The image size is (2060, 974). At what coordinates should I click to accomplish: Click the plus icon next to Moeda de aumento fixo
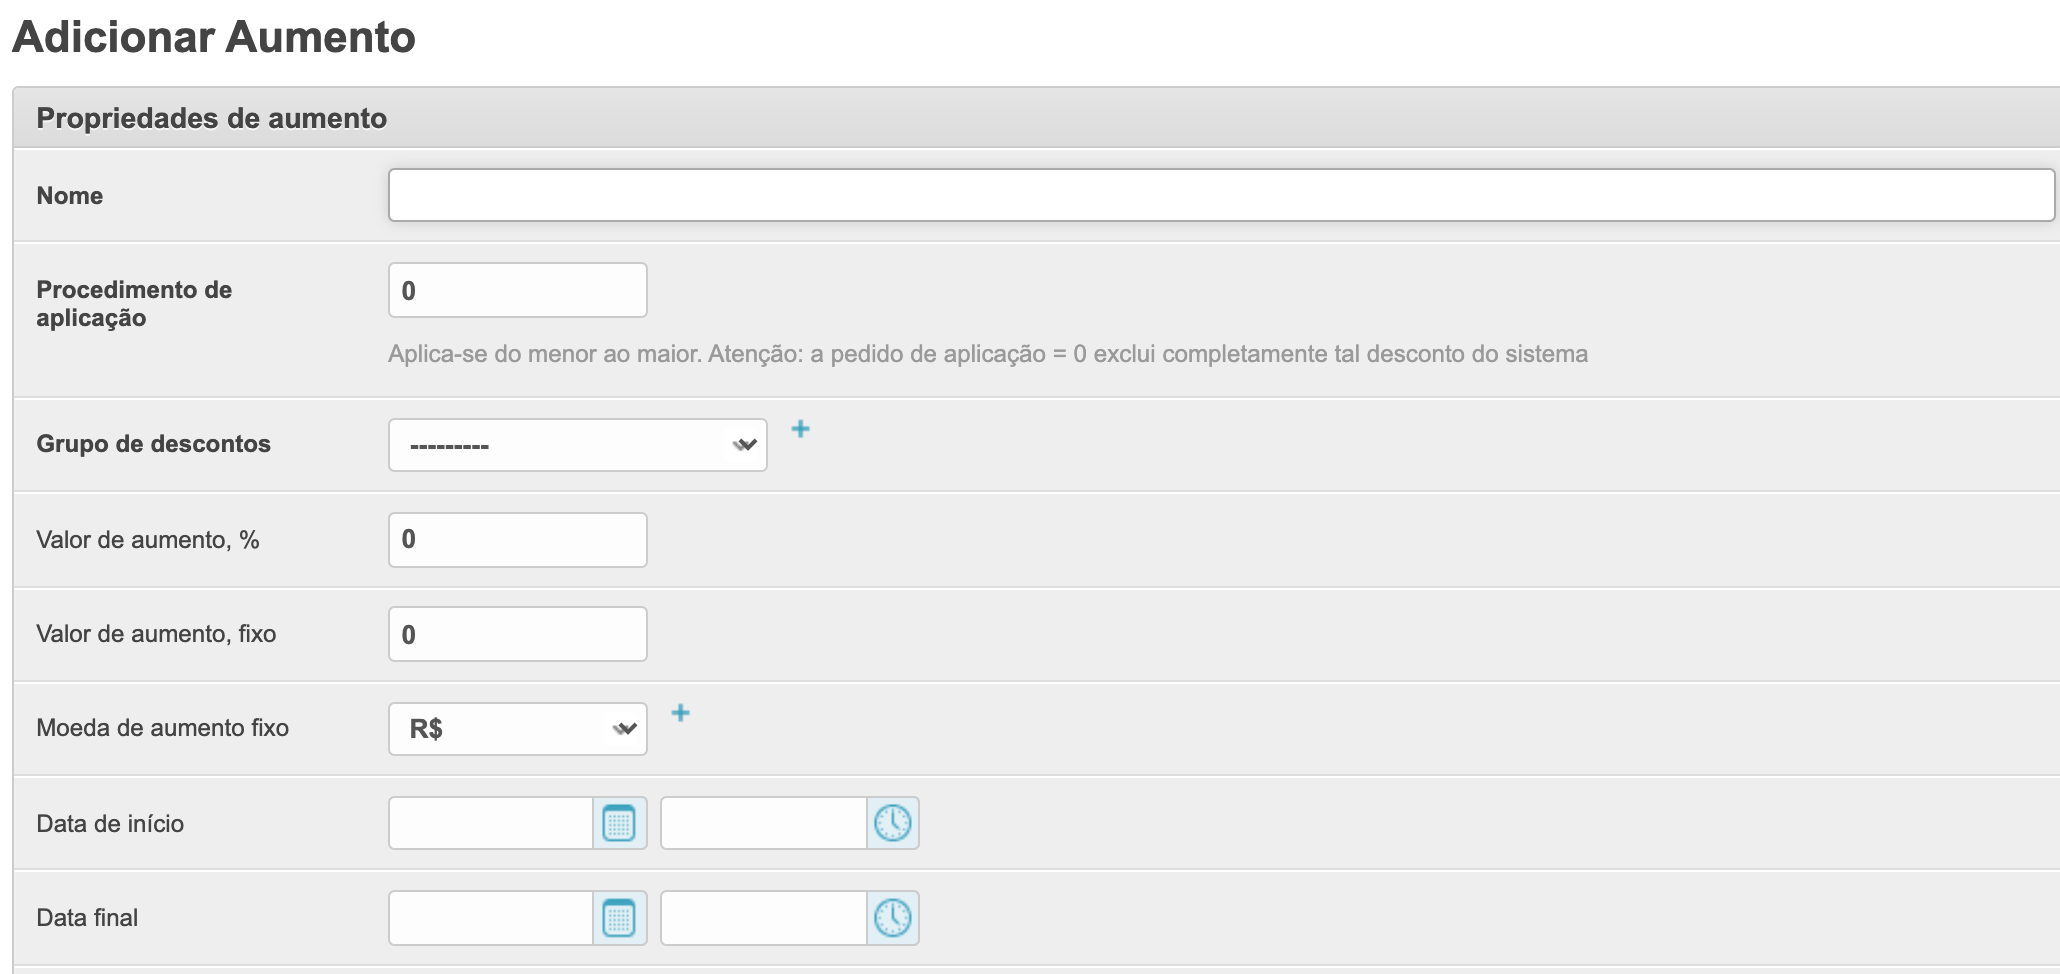(x=680, y=713)
